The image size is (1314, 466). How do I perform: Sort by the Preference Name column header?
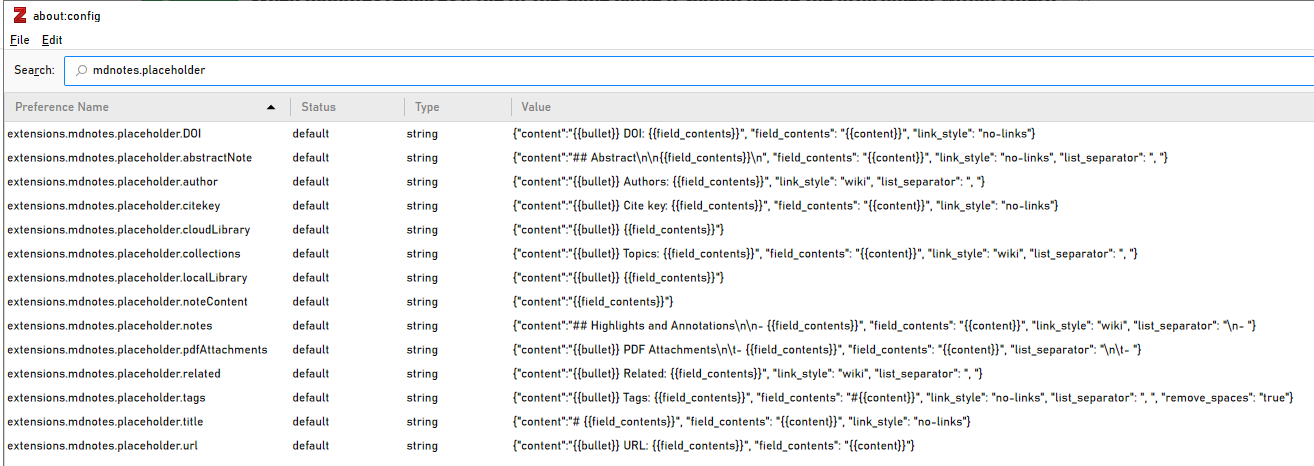[147, 107]
